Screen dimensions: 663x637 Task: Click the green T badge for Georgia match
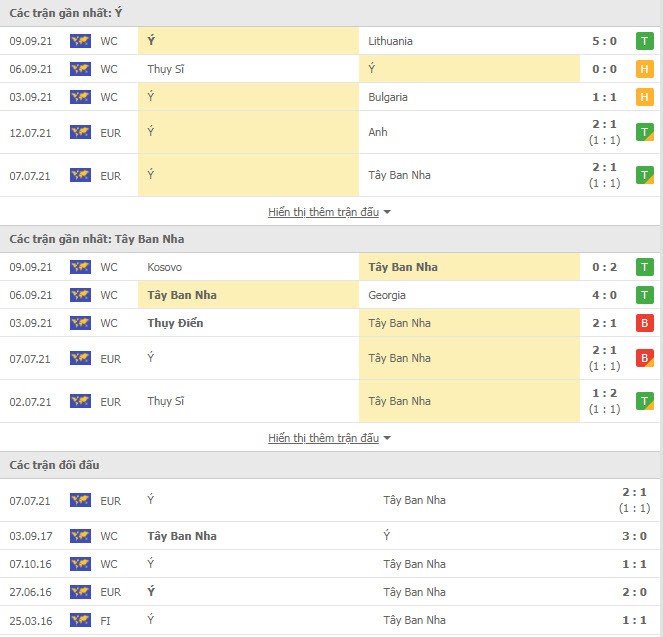(644, 295)
